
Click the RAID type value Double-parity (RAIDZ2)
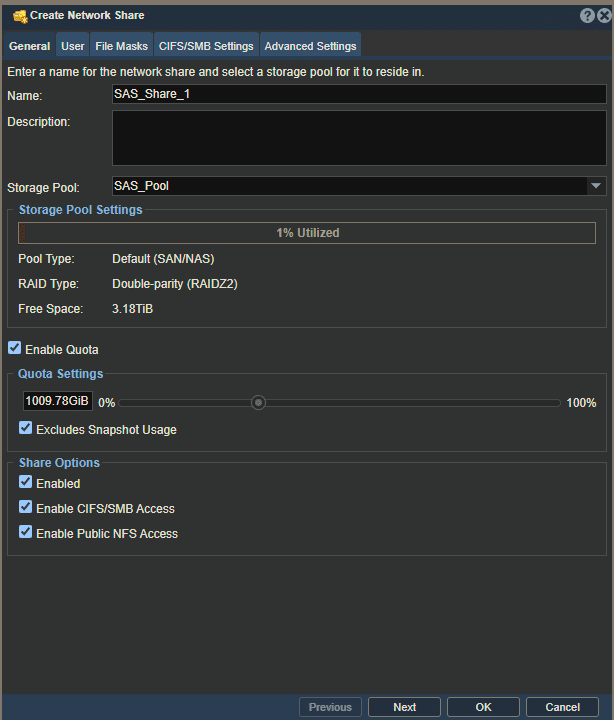(x=175, y=284)
